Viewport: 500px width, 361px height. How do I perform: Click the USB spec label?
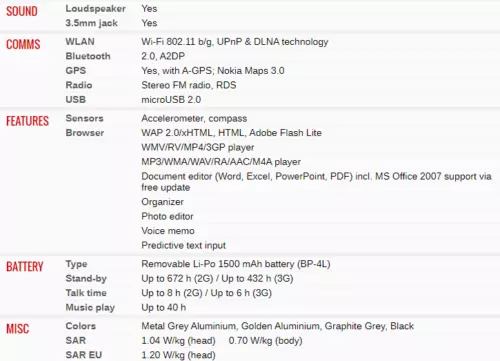(76, 100)
